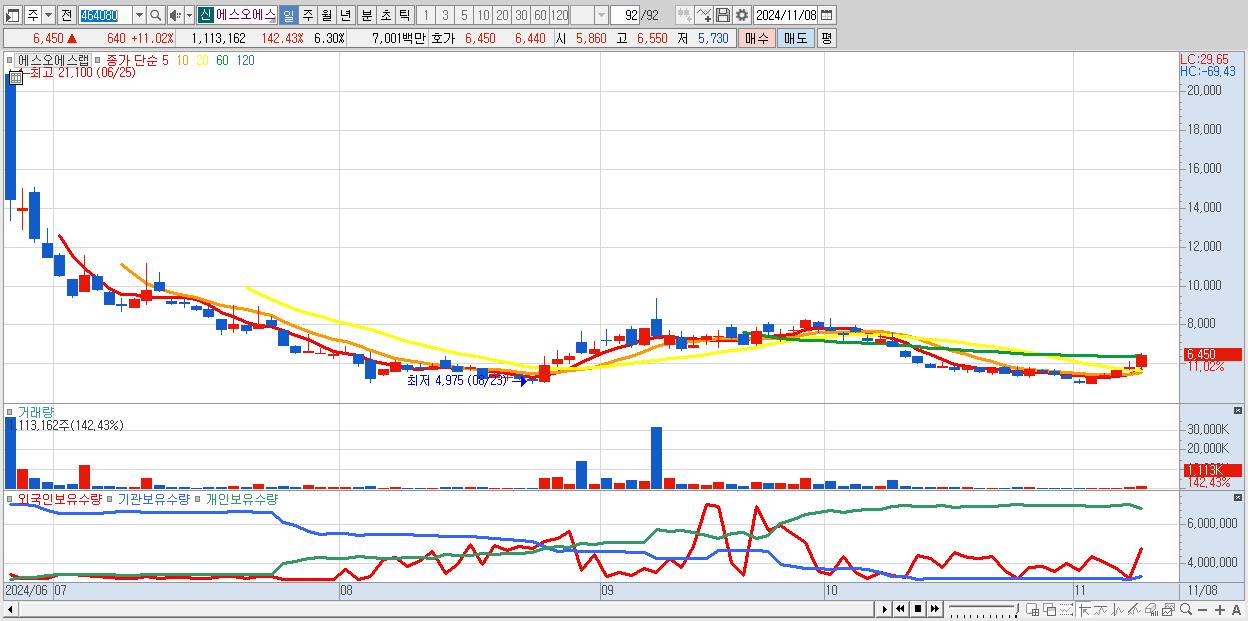This screenshot has height=621, width=1248.
Task: Close the 거래량 volume panel
Action: (1238, 410)
